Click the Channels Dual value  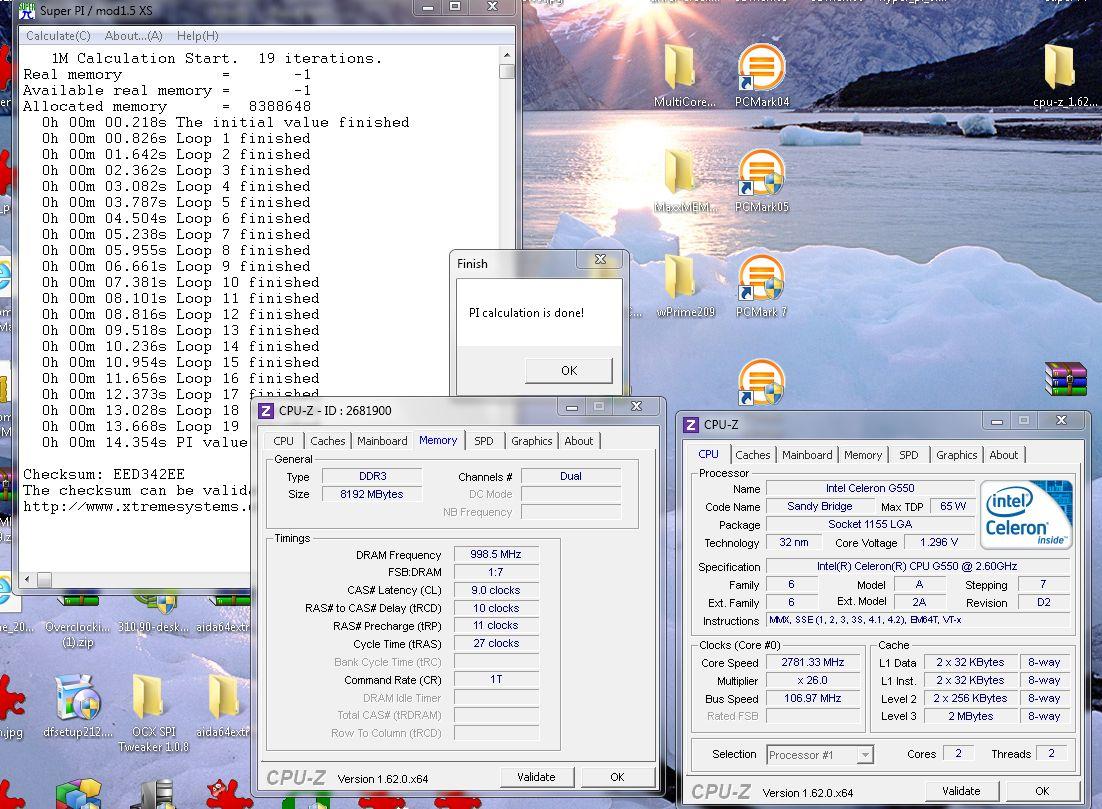(571, 476)
